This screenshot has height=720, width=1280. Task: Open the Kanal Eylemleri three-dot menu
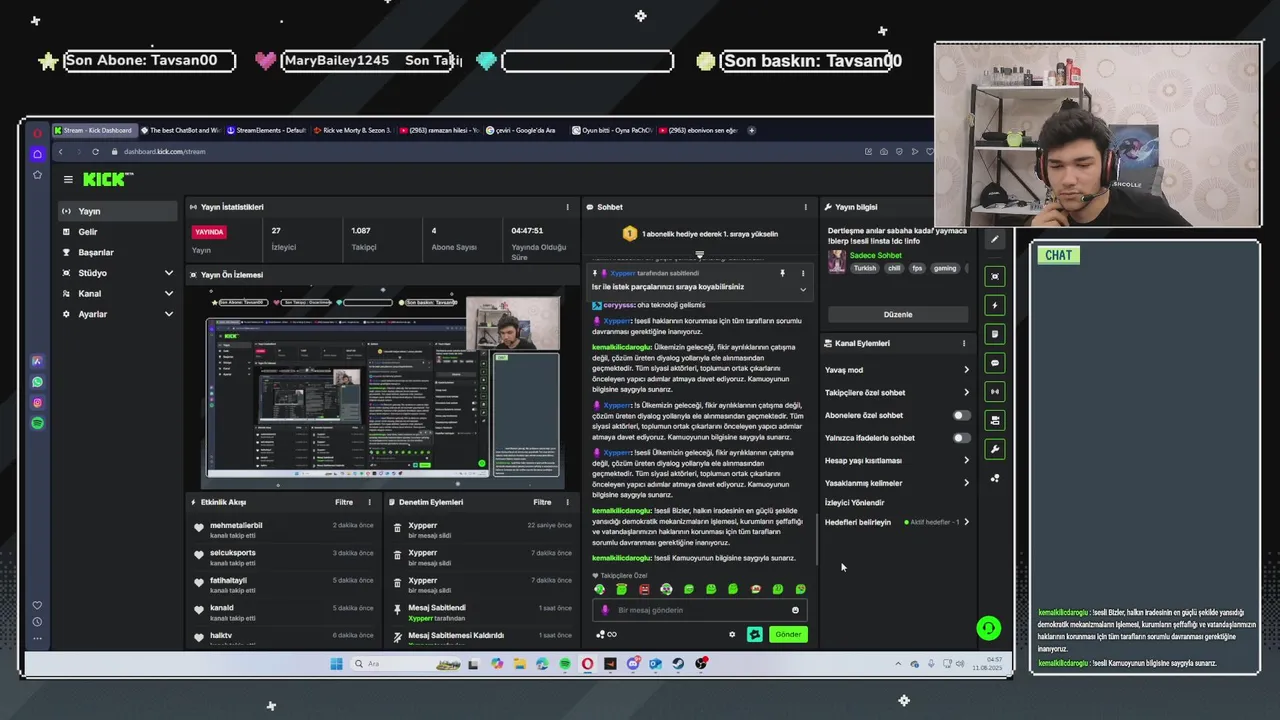click(x=964, y=343)
